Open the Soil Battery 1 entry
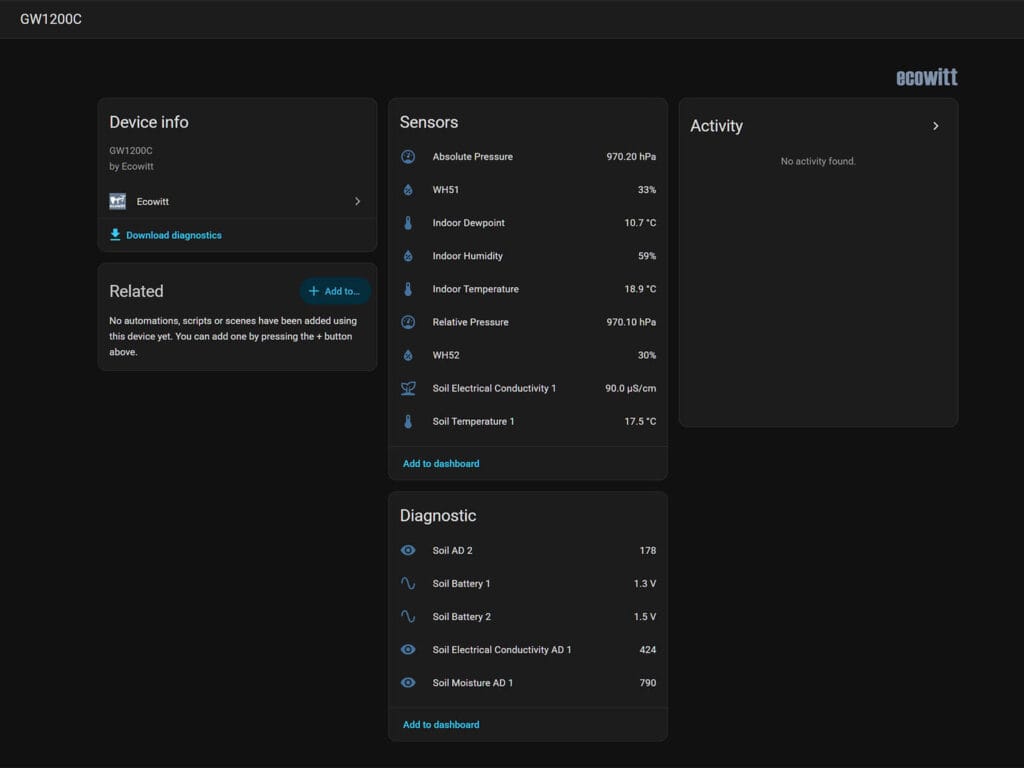Screen dimensions: 1024x768 point(528,584)
